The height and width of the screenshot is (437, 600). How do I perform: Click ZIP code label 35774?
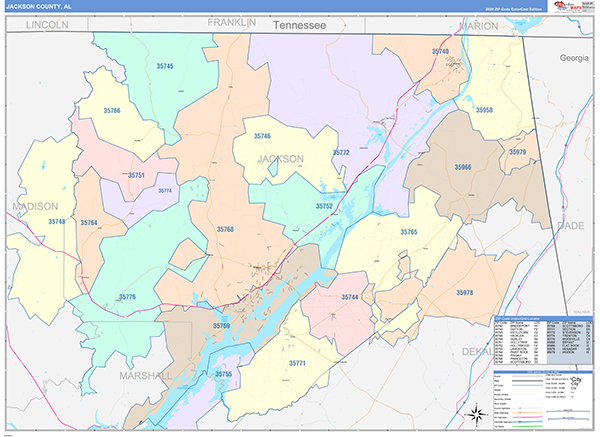pyautogui.click(x=165, y=191)
